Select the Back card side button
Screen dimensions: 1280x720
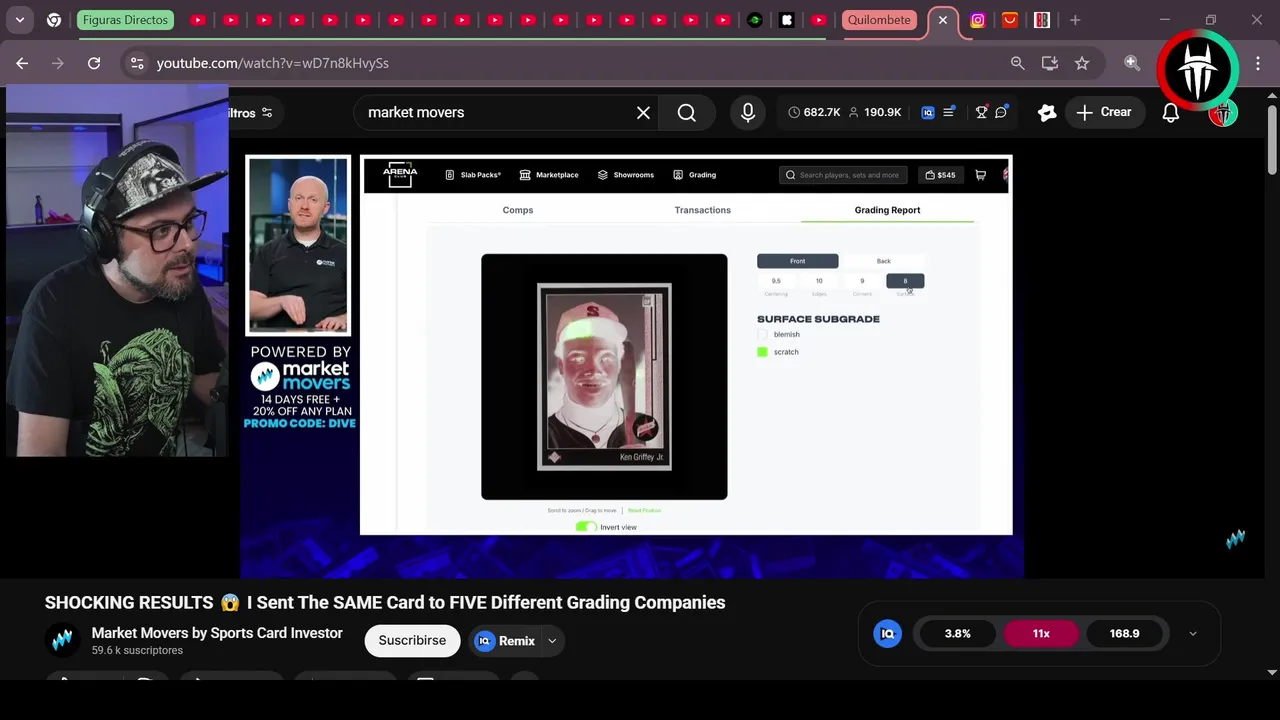coord(883,261)
